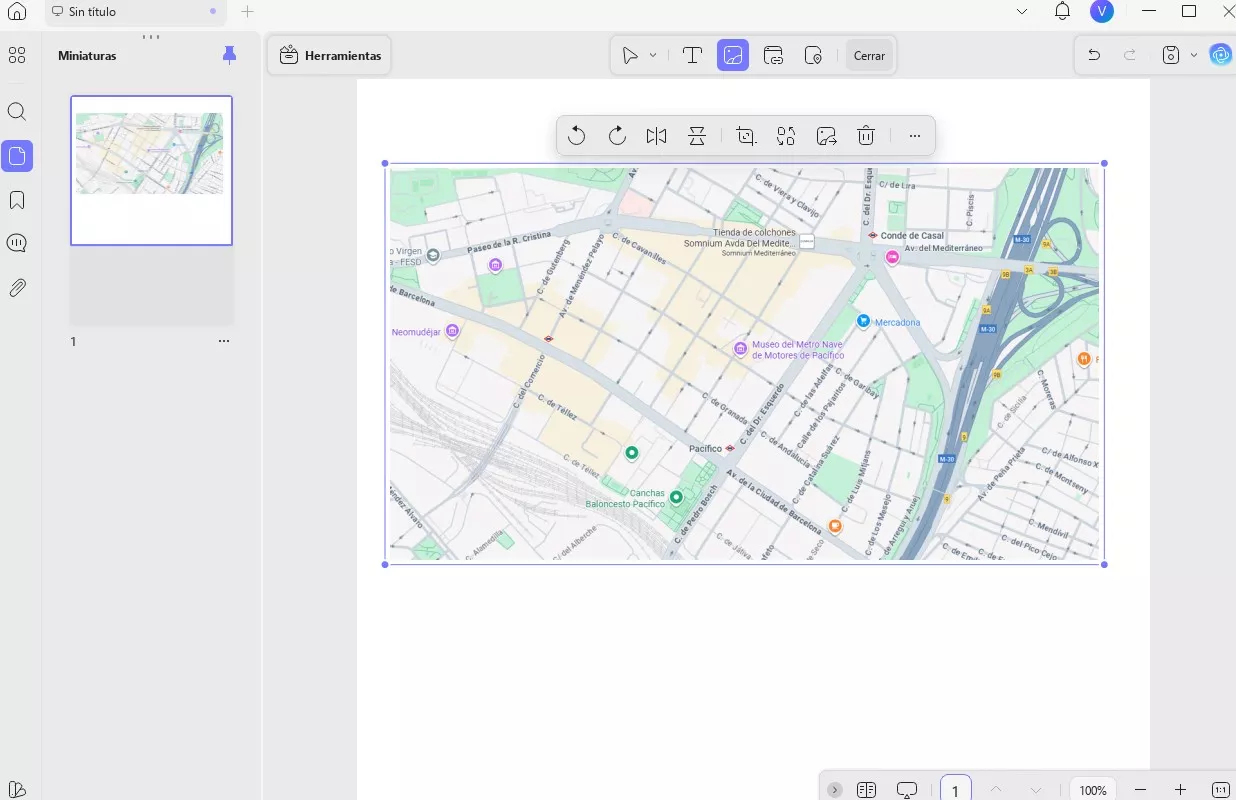The image size is (1236, 800).
Task: Open the page display layout icon
Action: click(x=867, y=790)
